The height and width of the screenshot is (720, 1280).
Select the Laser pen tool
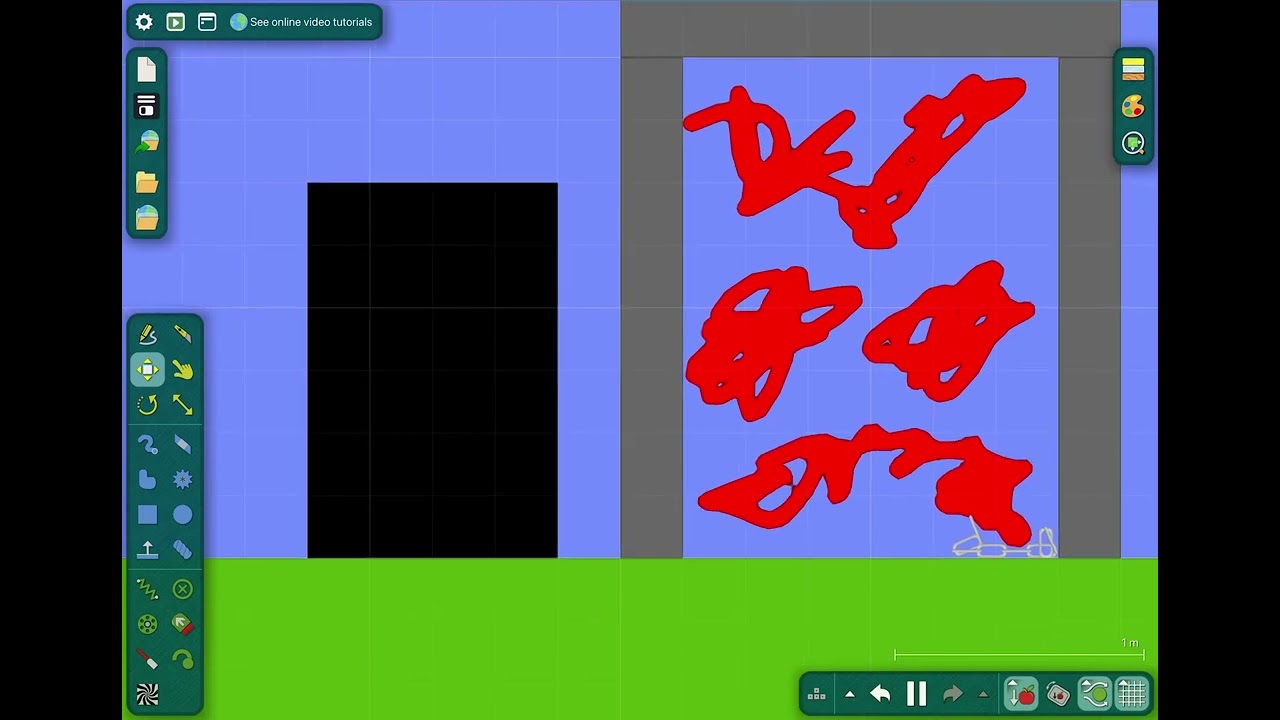click(x=147, y=659)
